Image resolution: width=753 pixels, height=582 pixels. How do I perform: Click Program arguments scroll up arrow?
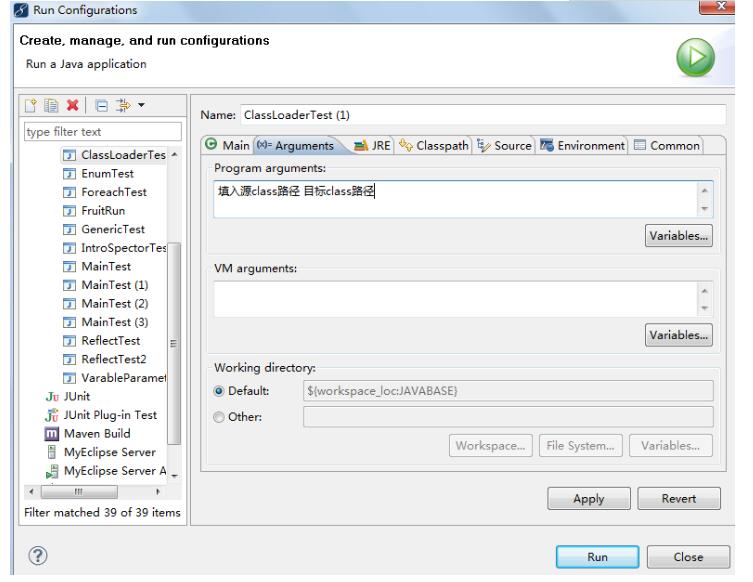[704, 191]
